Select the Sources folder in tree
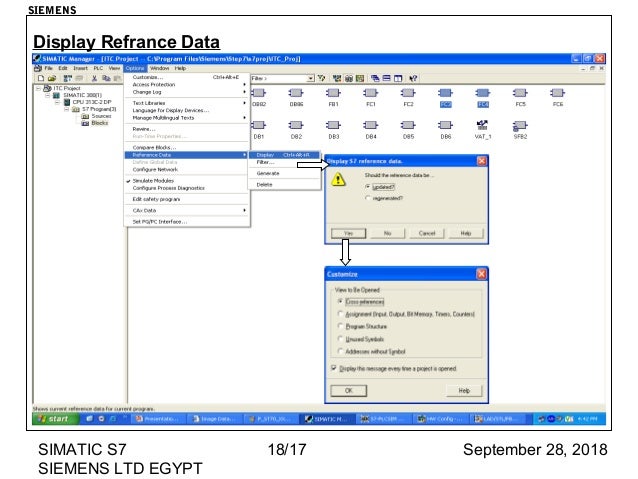The image size is (638, 479). pyautogui.click(x=96, y=116)
